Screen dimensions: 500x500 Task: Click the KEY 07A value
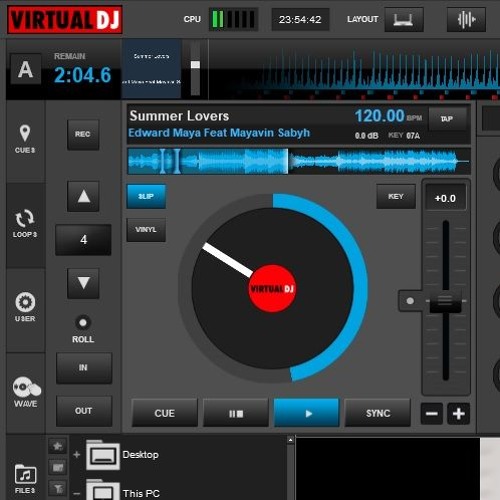click(404, 136)
